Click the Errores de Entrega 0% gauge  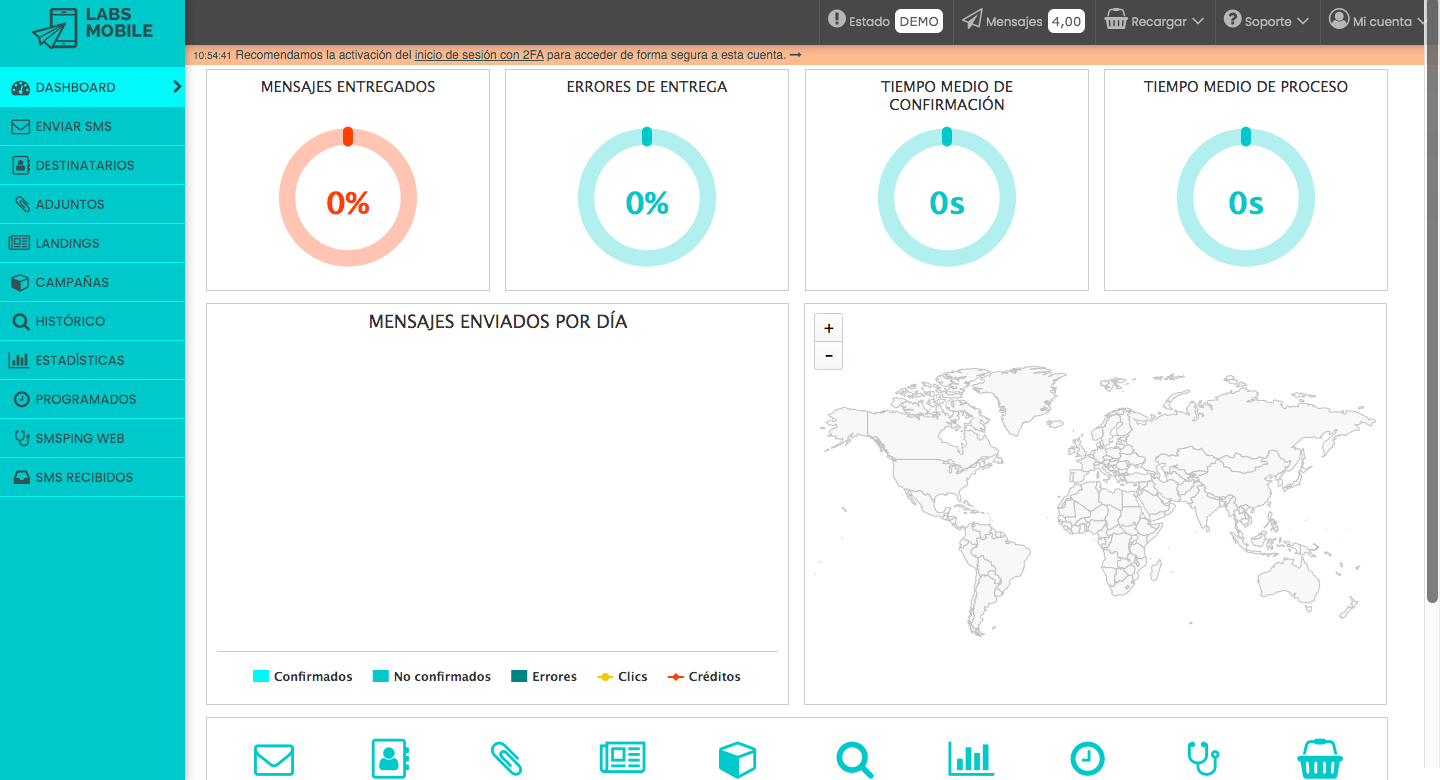(x=647, y=198)
